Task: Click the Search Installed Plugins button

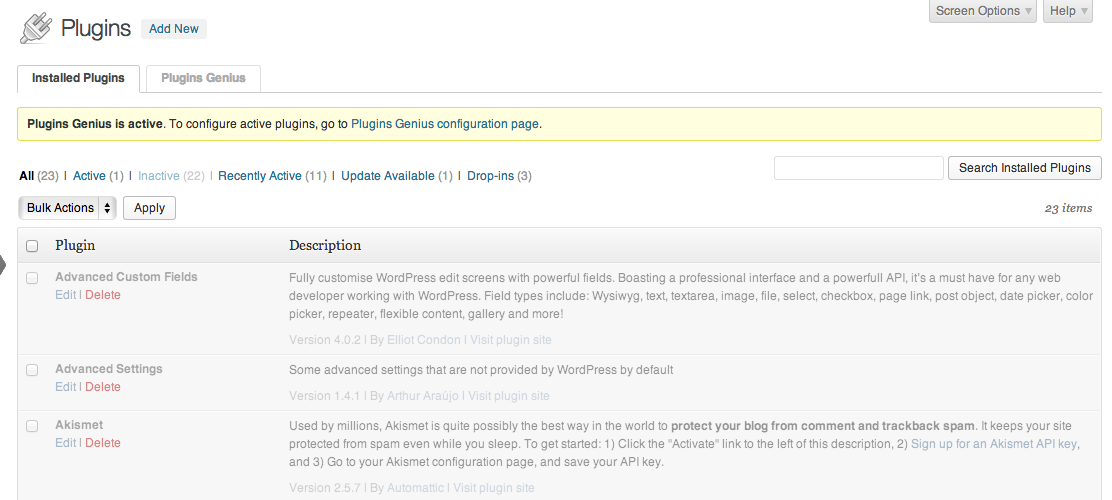Action: point(1024,168)
